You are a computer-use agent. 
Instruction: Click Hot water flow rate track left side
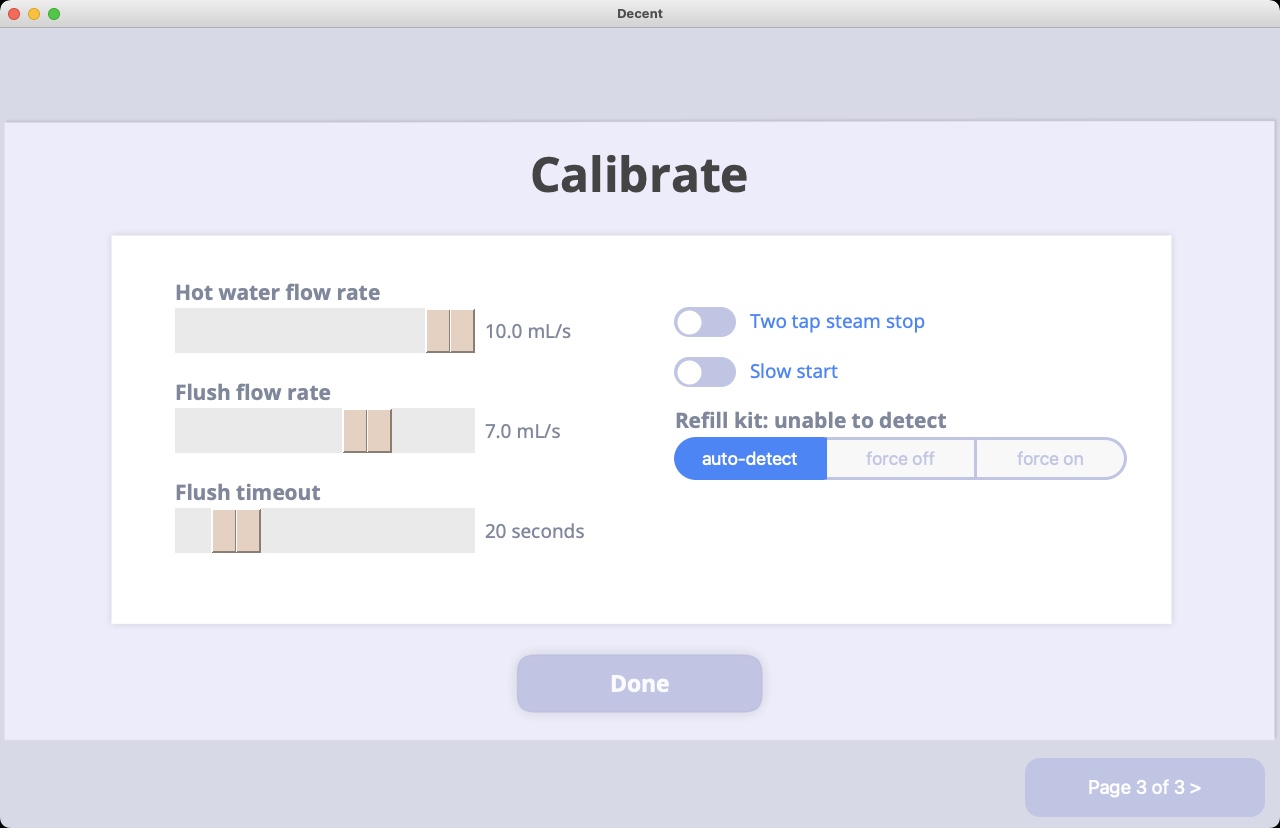pos(300,331)
